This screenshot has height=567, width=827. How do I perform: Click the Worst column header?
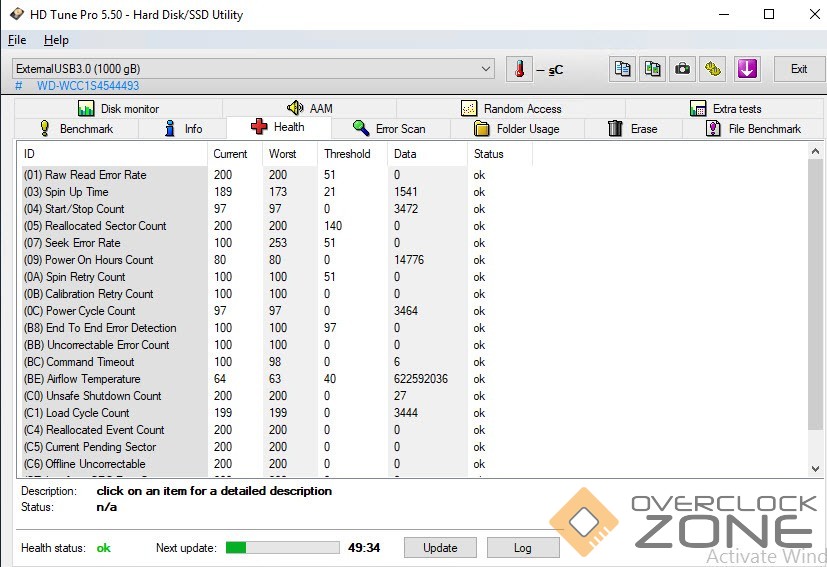[x=290, y=154]
